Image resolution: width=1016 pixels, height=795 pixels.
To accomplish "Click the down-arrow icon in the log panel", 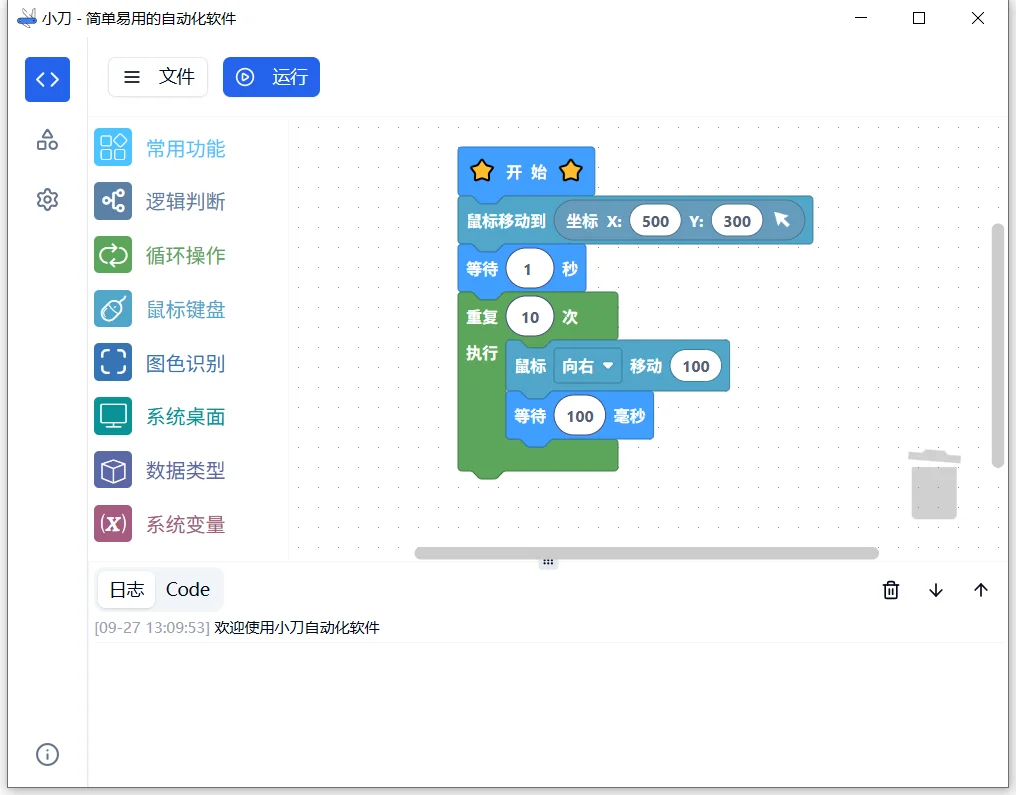I will (936, 590).
